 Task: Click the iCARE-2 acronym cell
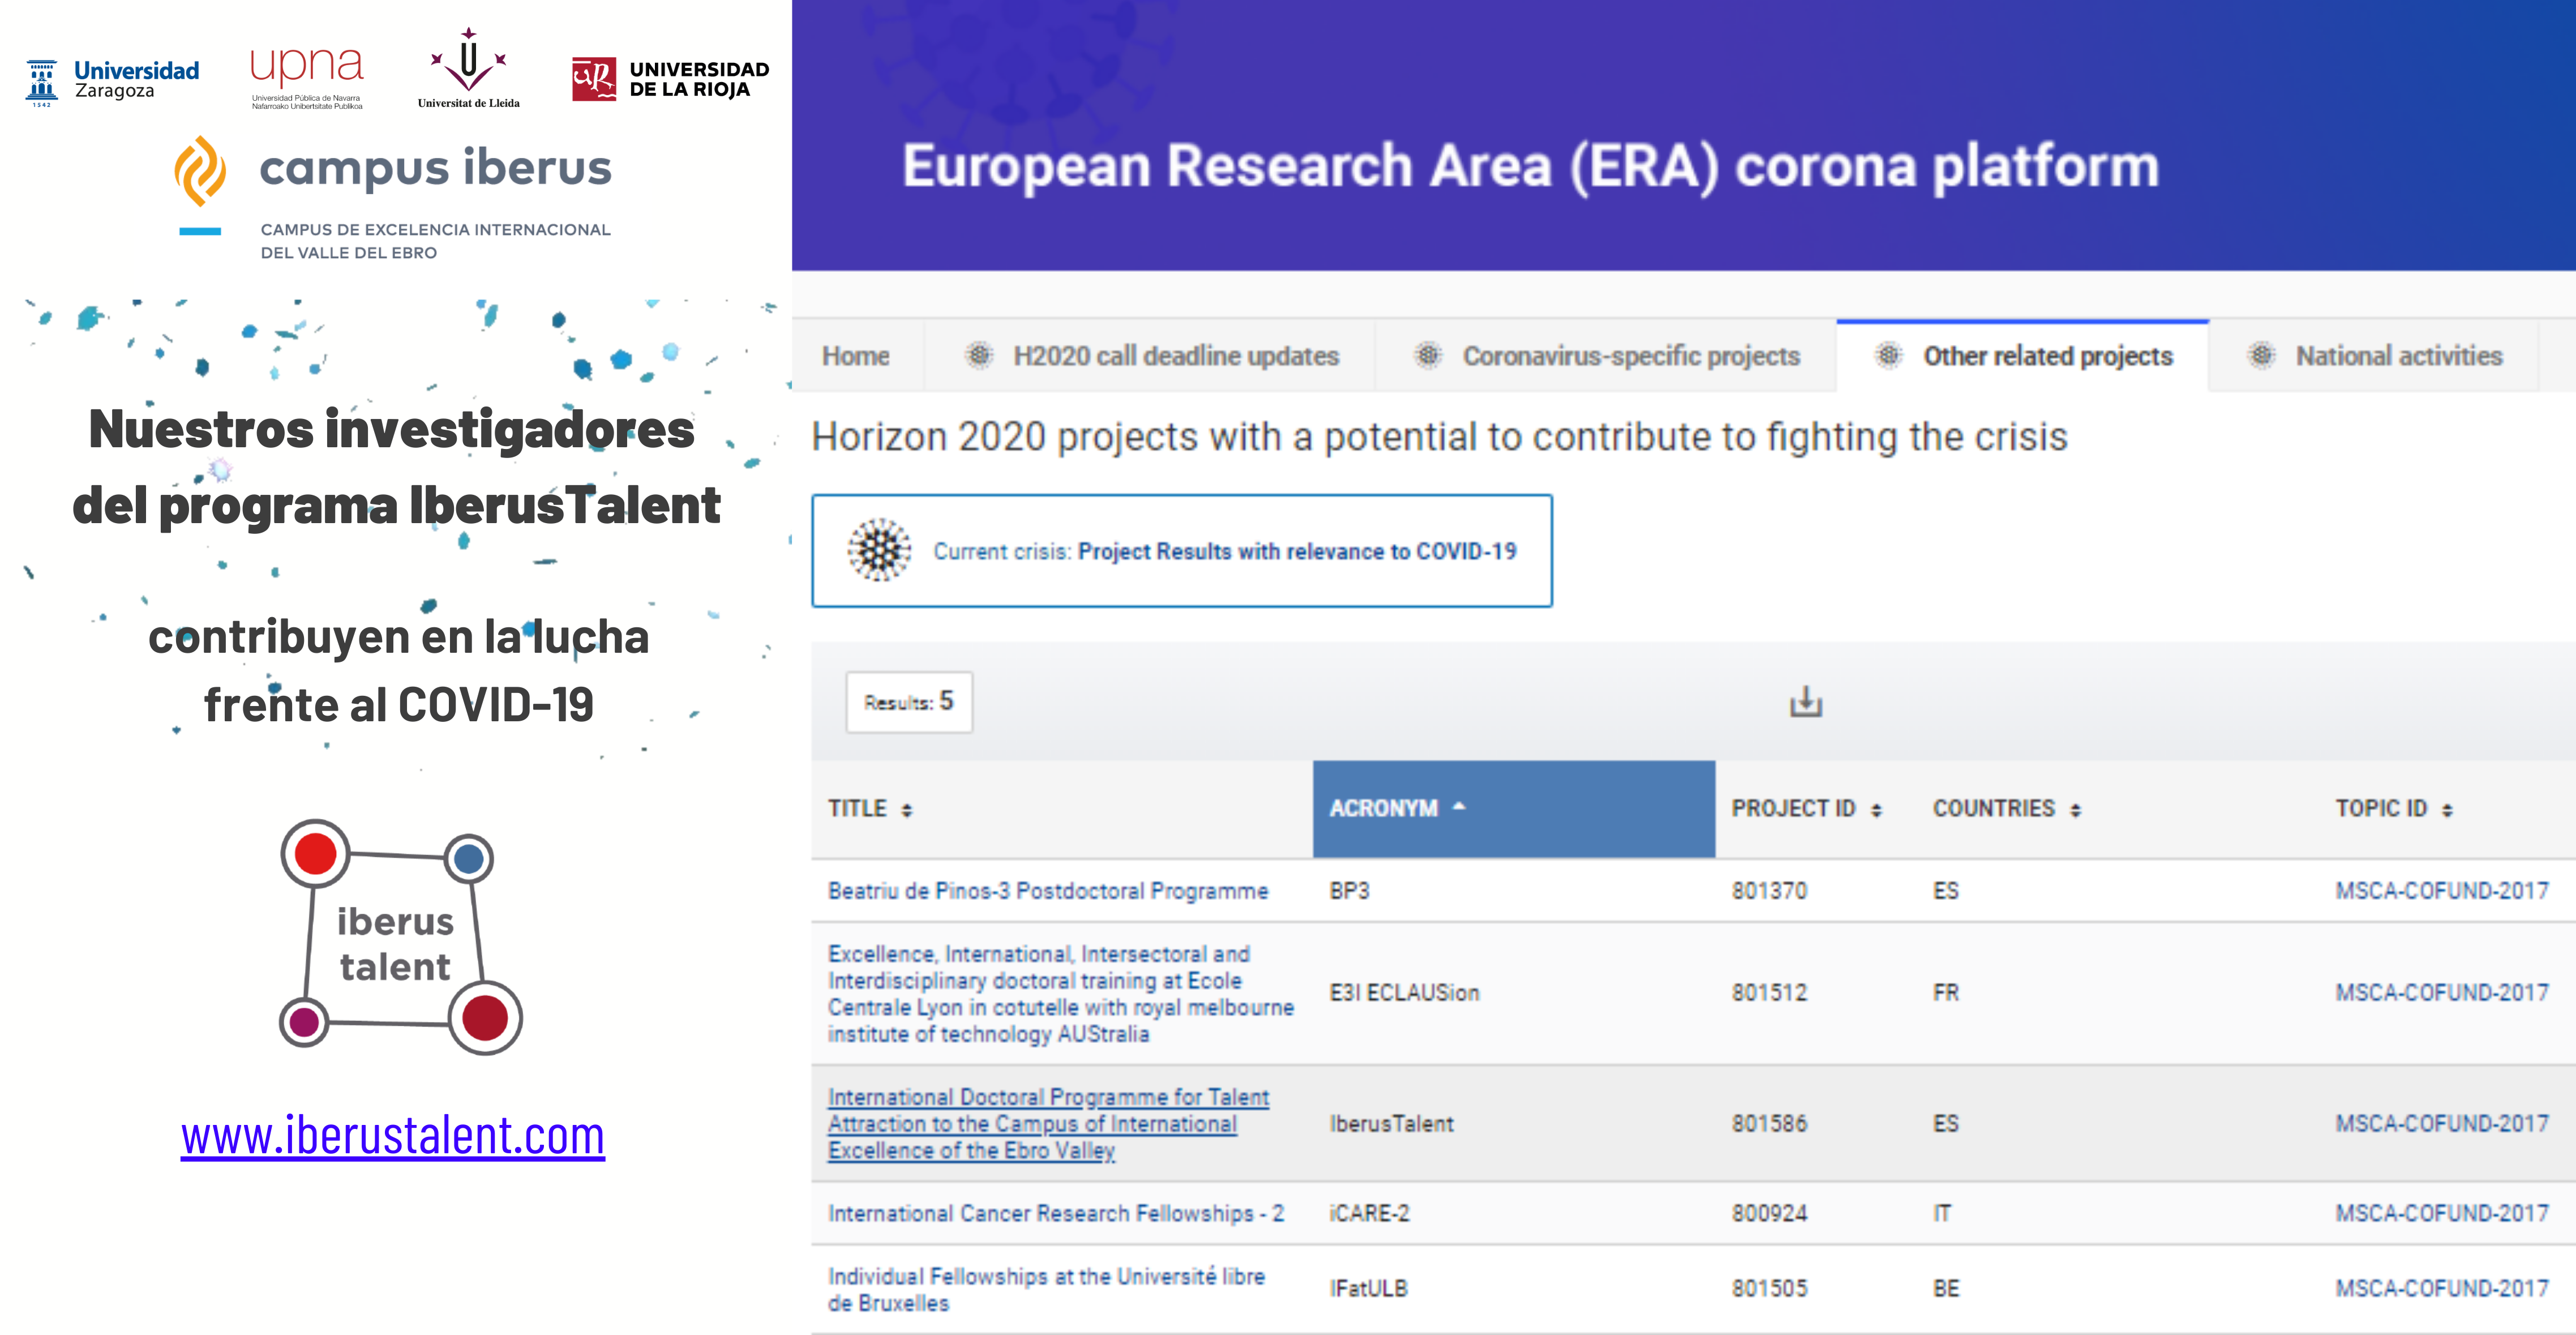(1369, 1213)
